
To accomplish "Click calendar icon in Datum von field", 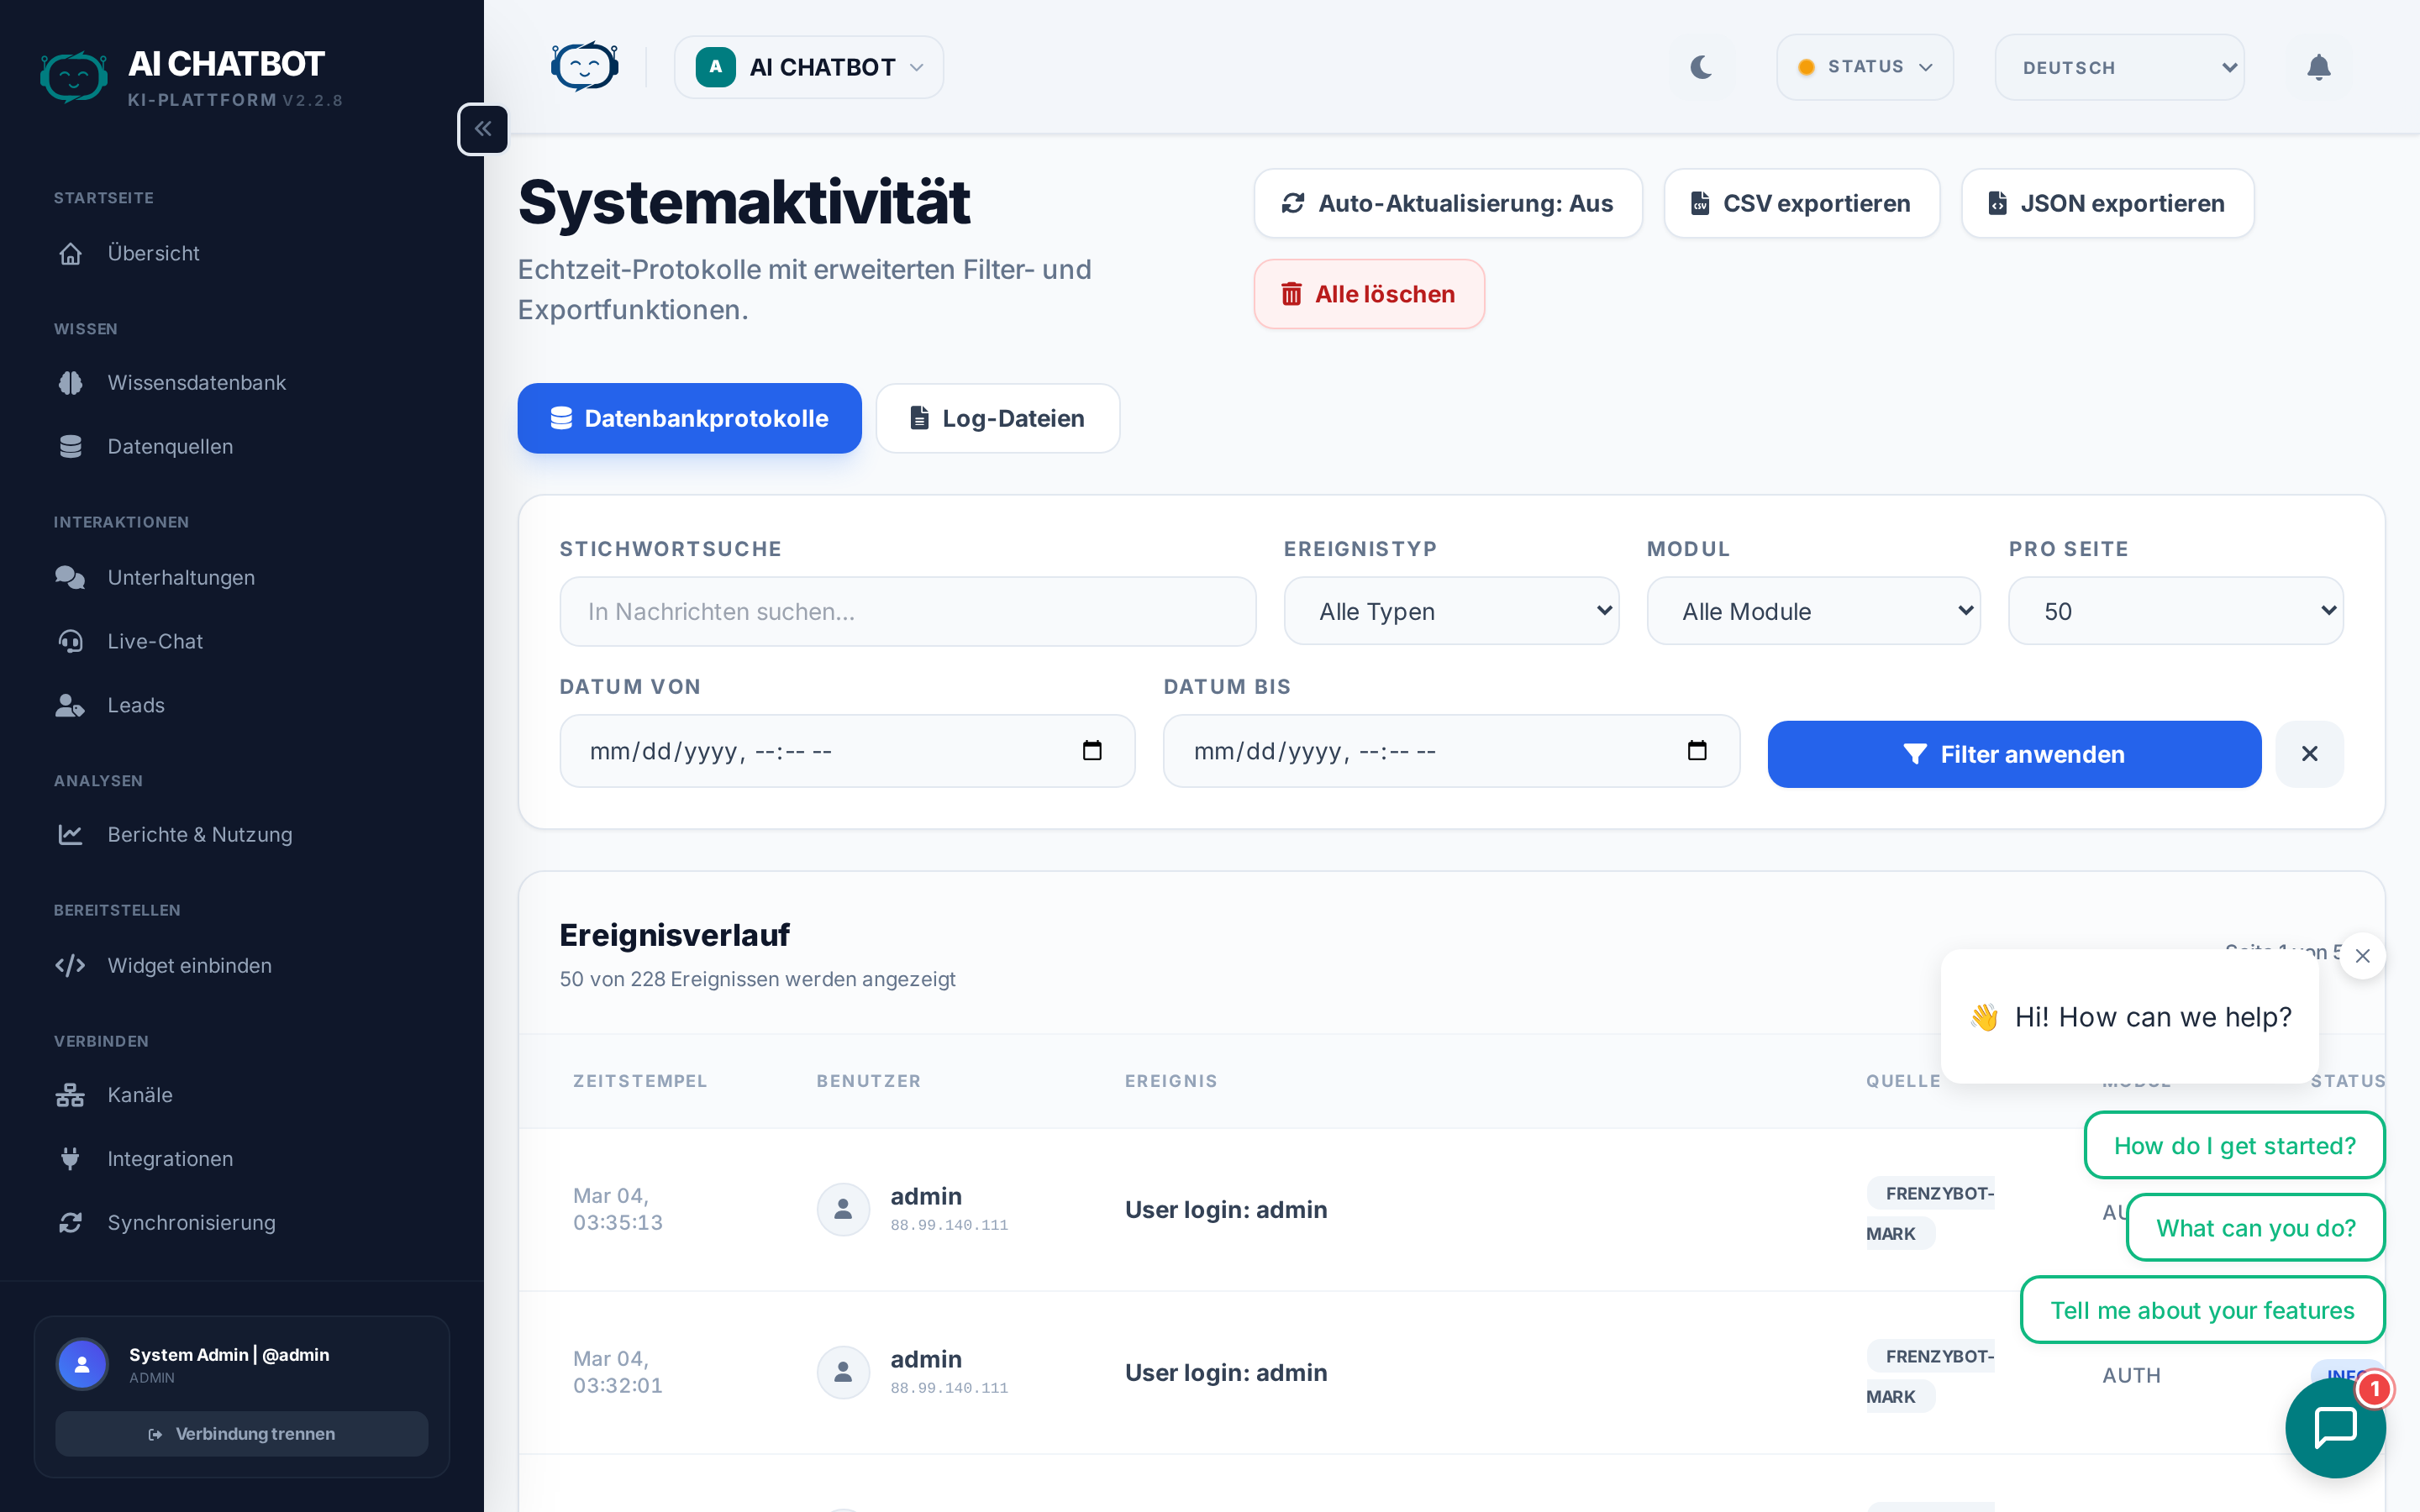I will [1092, 751].
